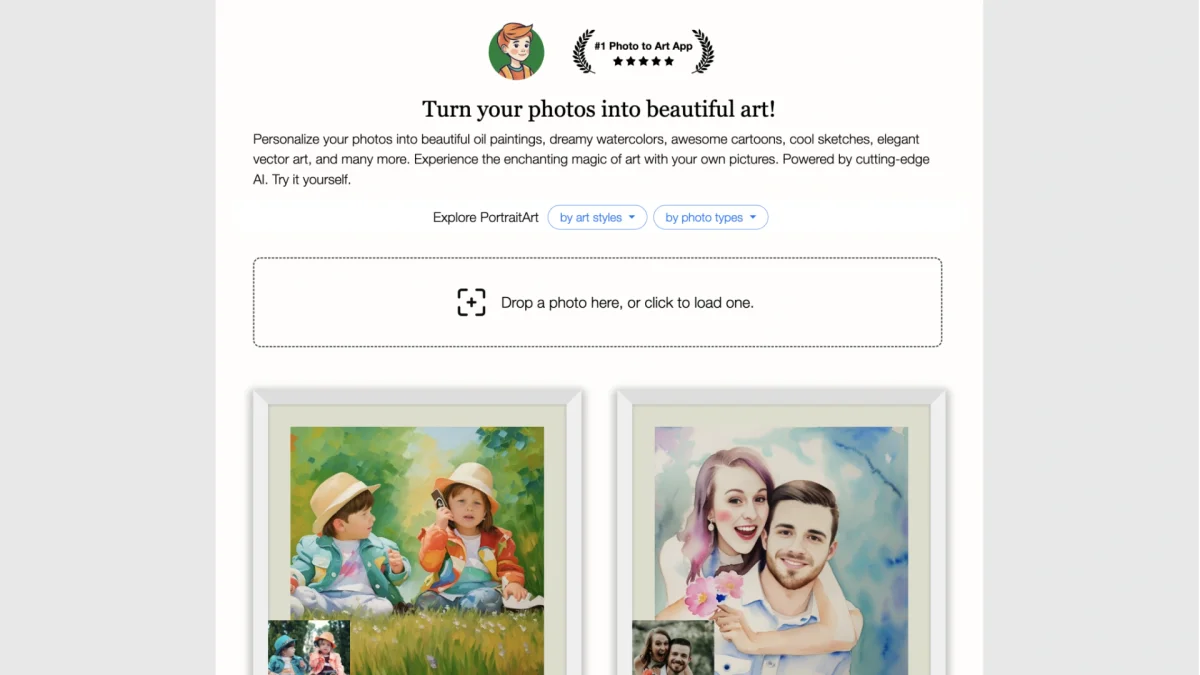Click the photo frame plus icon

[x=471, y=302]
